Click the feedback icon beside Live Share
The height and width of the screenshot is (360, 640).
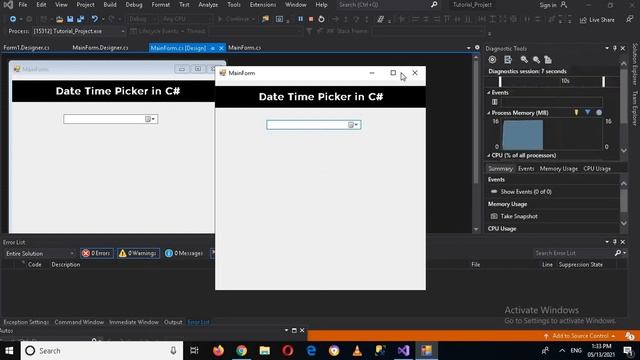pos(630,19)
